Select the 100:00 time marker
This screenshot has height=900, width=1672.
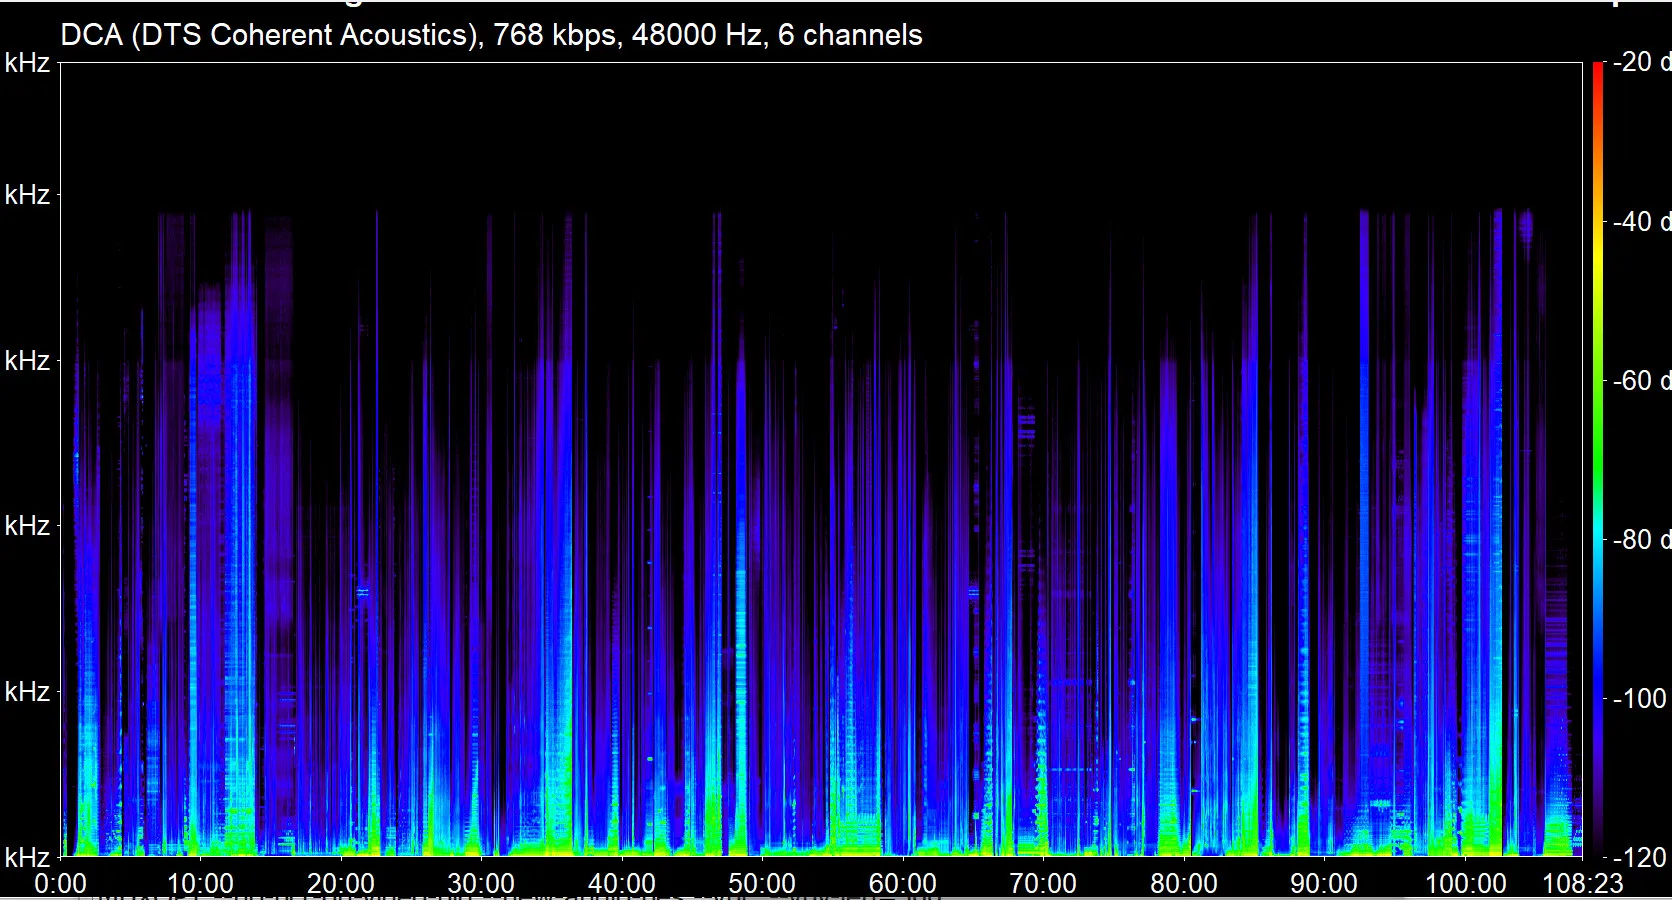pos(1465,883)
